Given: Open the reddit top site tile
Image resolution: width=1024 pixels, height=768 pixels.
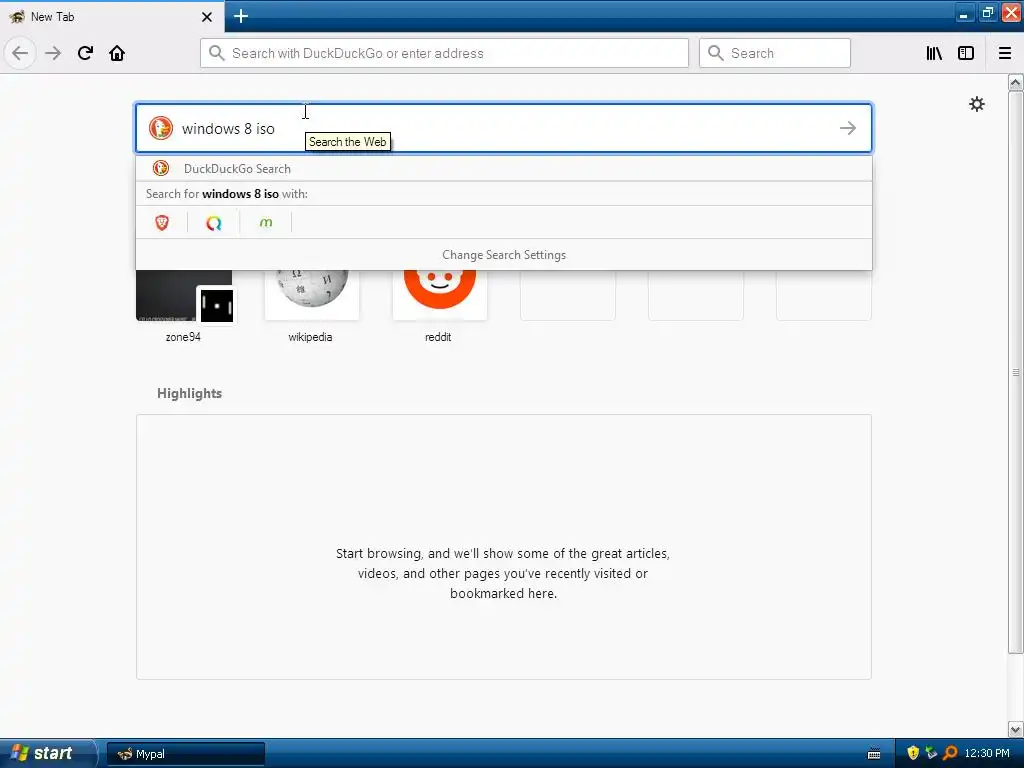Looking at the screenshot, I should (439, 306).
